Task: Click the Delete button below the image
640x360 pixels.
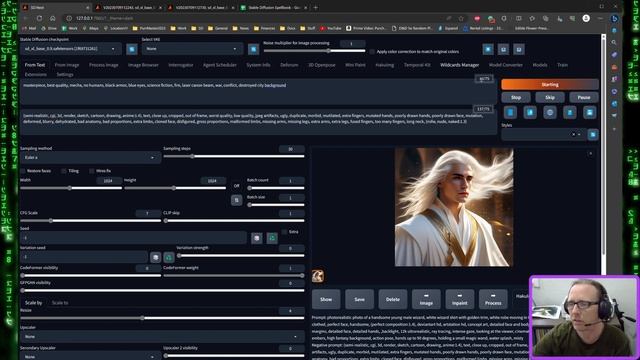Action: [393, 299]
